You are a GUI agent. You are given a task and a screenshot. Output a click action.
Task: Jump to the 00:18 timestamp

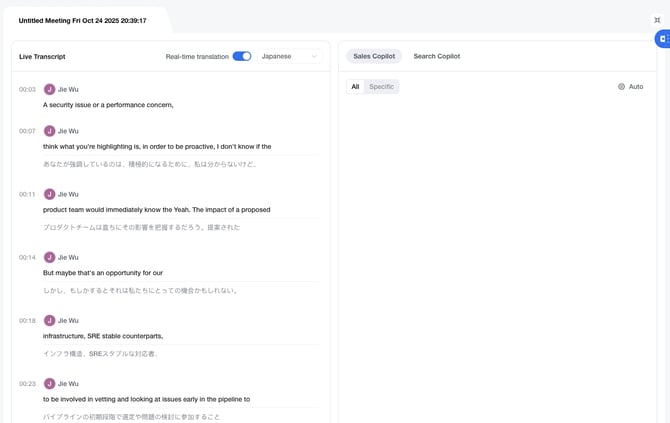pyautogui.click(x=27, y=321)
